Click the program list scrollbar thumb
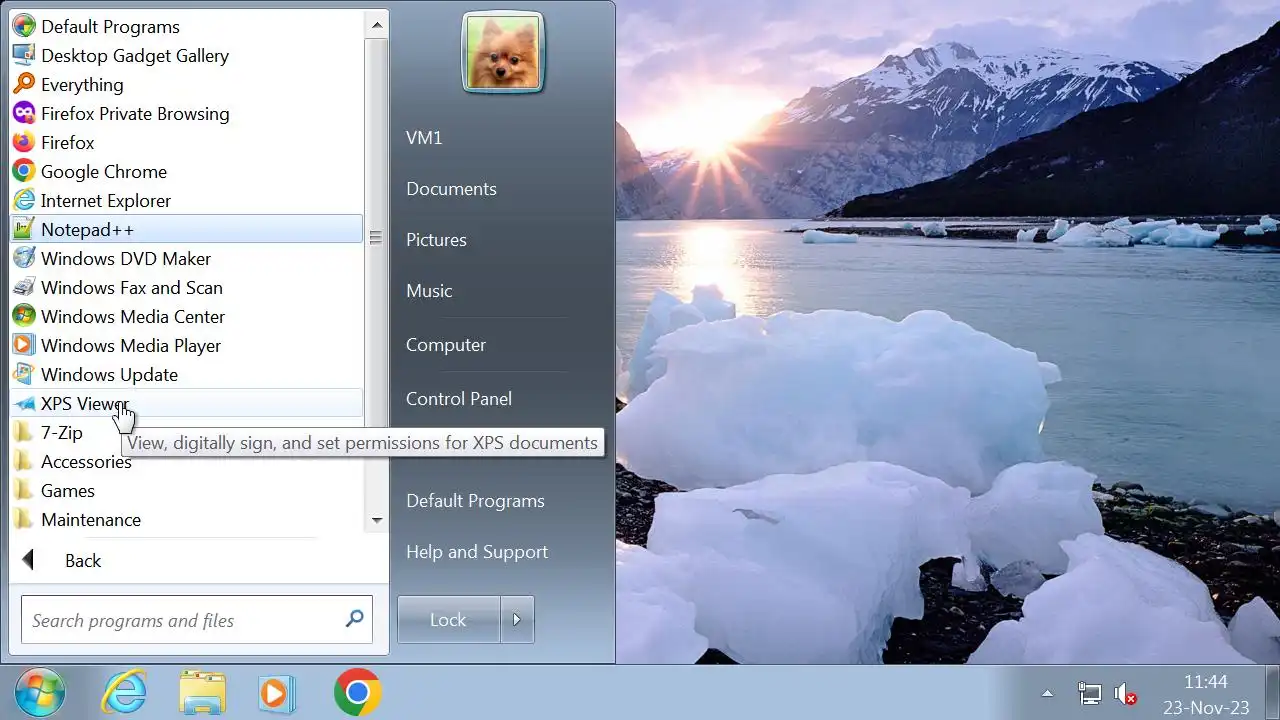Screen dimensions: 1280x720 click(376, 237)
